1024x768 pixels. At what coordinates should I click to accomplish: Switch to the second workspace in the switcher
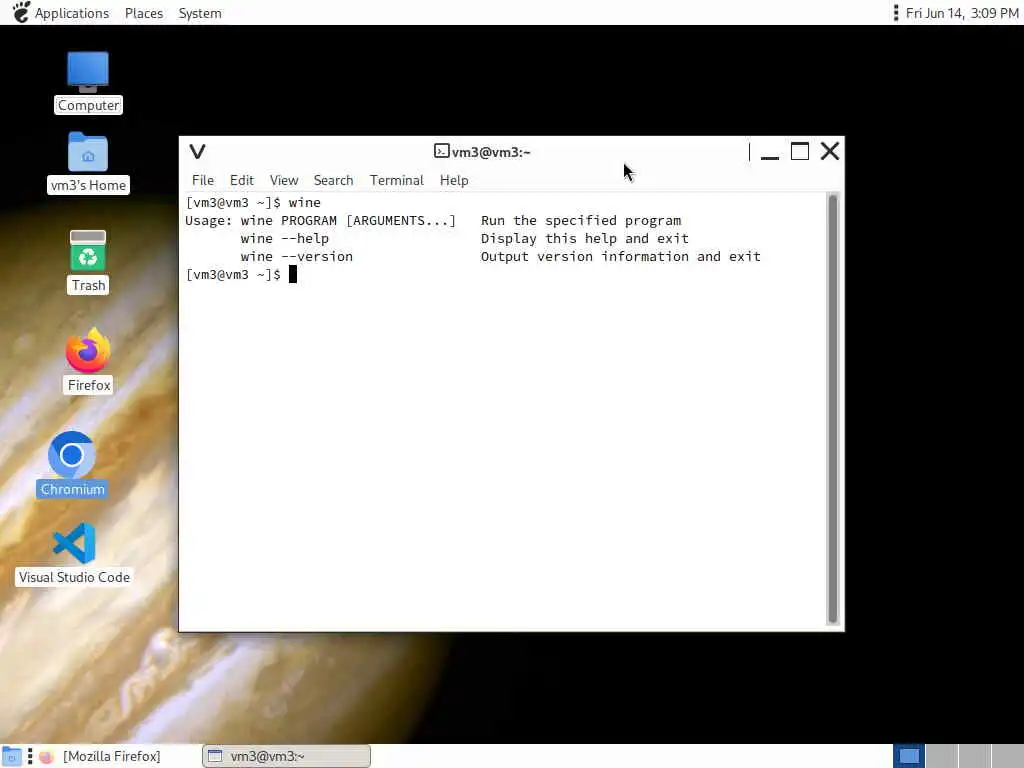pos(942,756)
